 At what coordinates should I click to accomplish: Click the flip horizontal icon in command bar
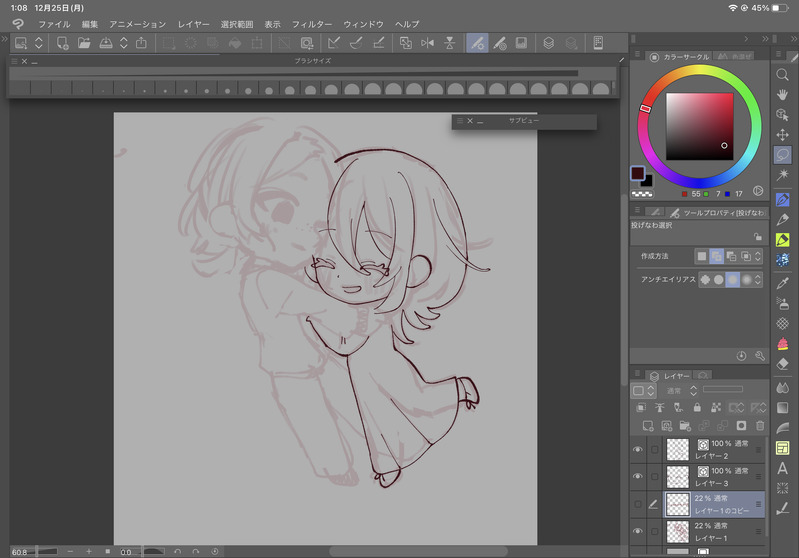coord(427,43)
